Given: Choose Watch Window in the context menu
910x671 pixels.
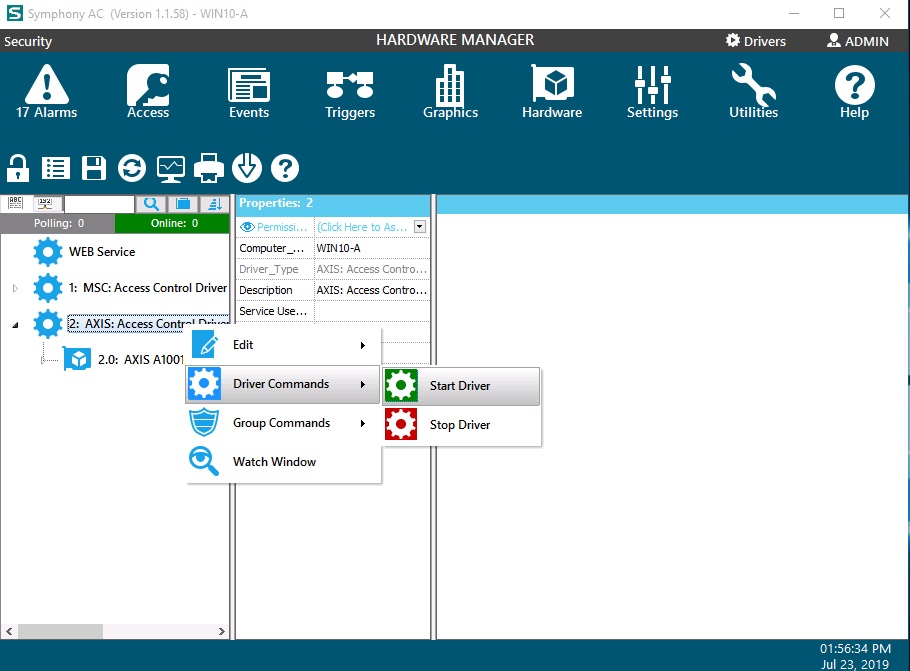Looking at the screenshot, I should click(x=283, y=461).
